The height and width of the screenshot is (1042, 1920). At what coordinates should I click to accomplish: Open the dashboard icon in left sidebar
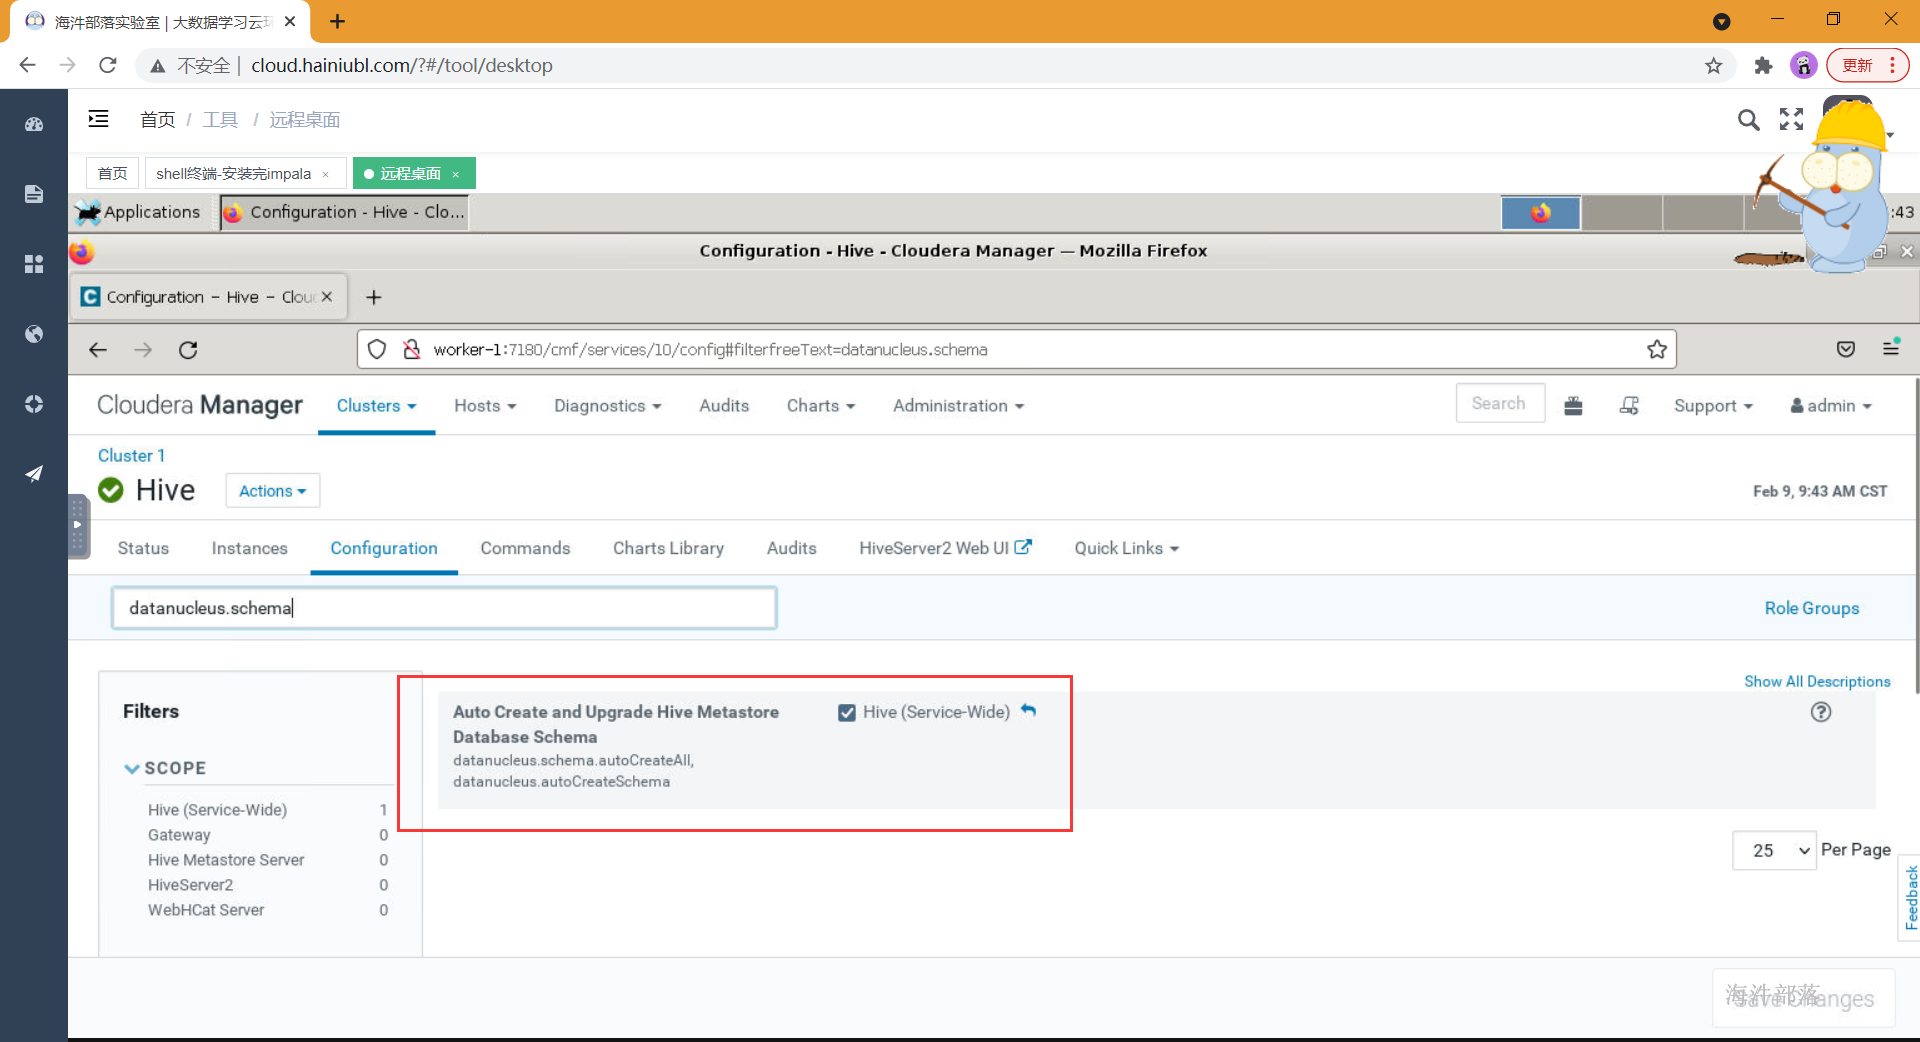pyautogui.click(x=34, y=124)
